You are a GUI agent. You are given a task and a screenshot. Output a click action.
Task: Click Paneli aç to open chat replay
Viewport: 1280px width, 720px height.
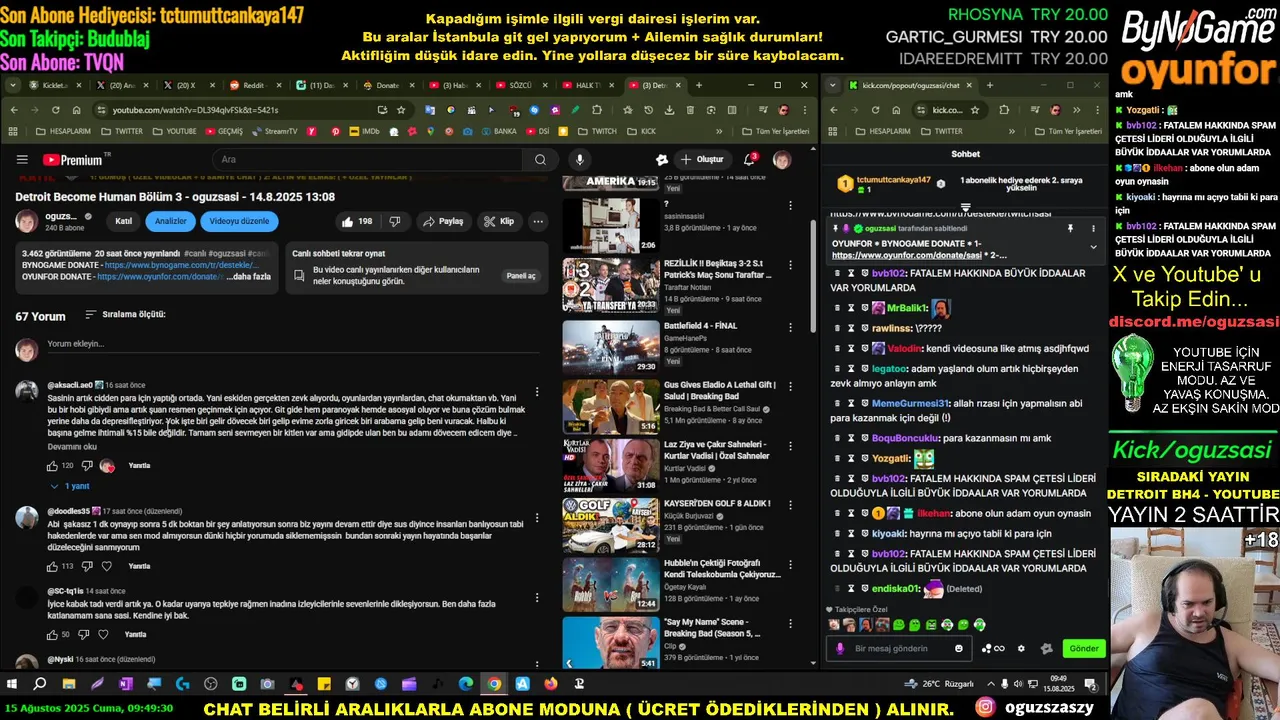tap(521, 275)
